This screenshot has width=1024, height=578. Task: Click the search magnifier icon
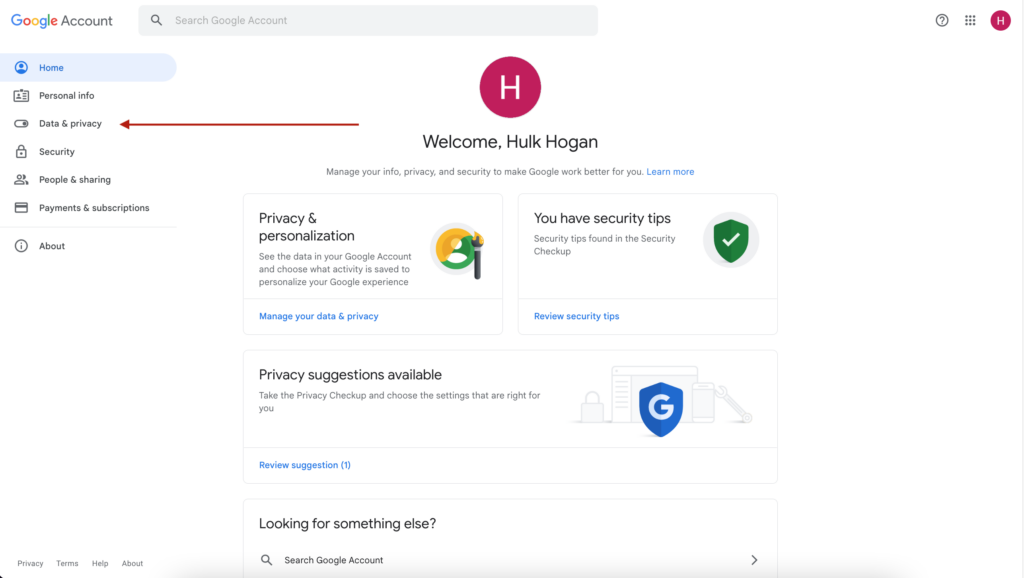coord(156,20)
